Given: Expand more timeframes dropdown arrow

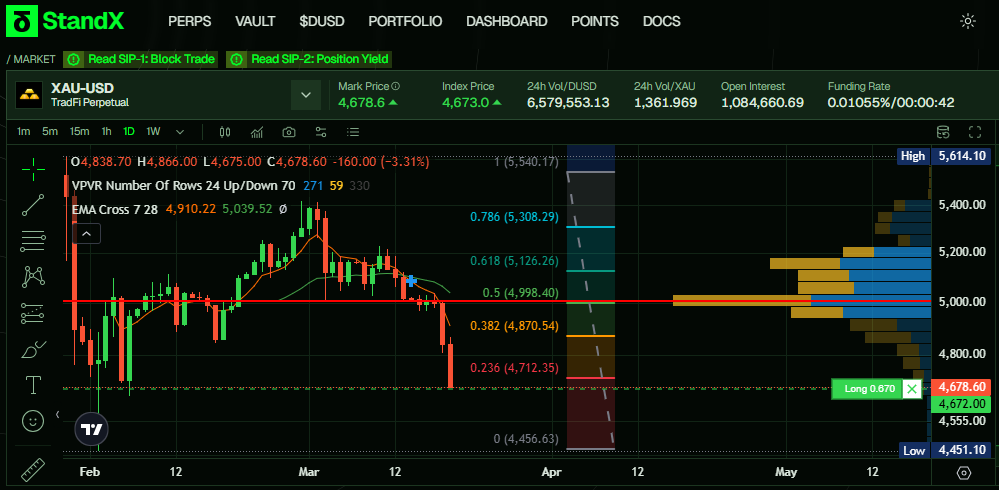Looking at the screenshot, I should coord(180,133).
